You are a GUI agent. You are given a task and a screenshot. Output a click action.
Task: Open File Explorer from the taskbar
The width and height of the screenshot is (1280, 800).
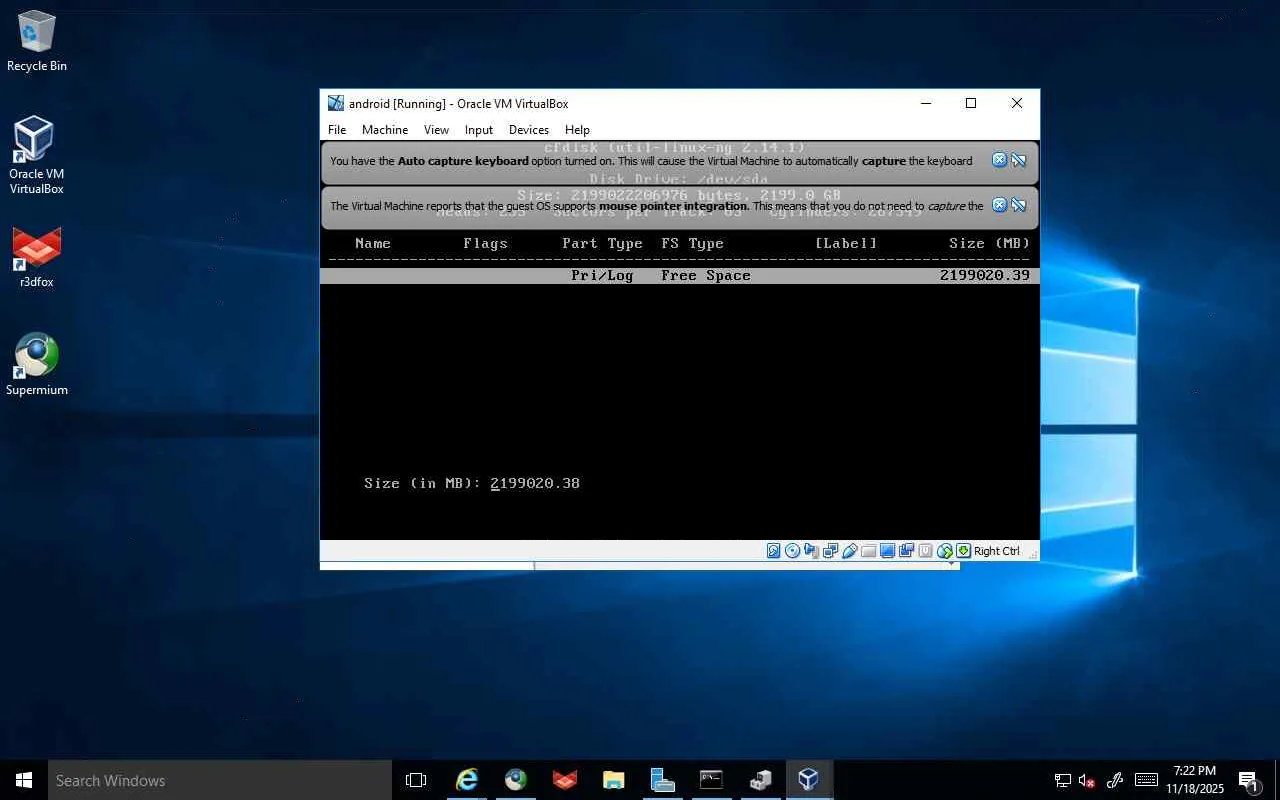click(613, 780)
